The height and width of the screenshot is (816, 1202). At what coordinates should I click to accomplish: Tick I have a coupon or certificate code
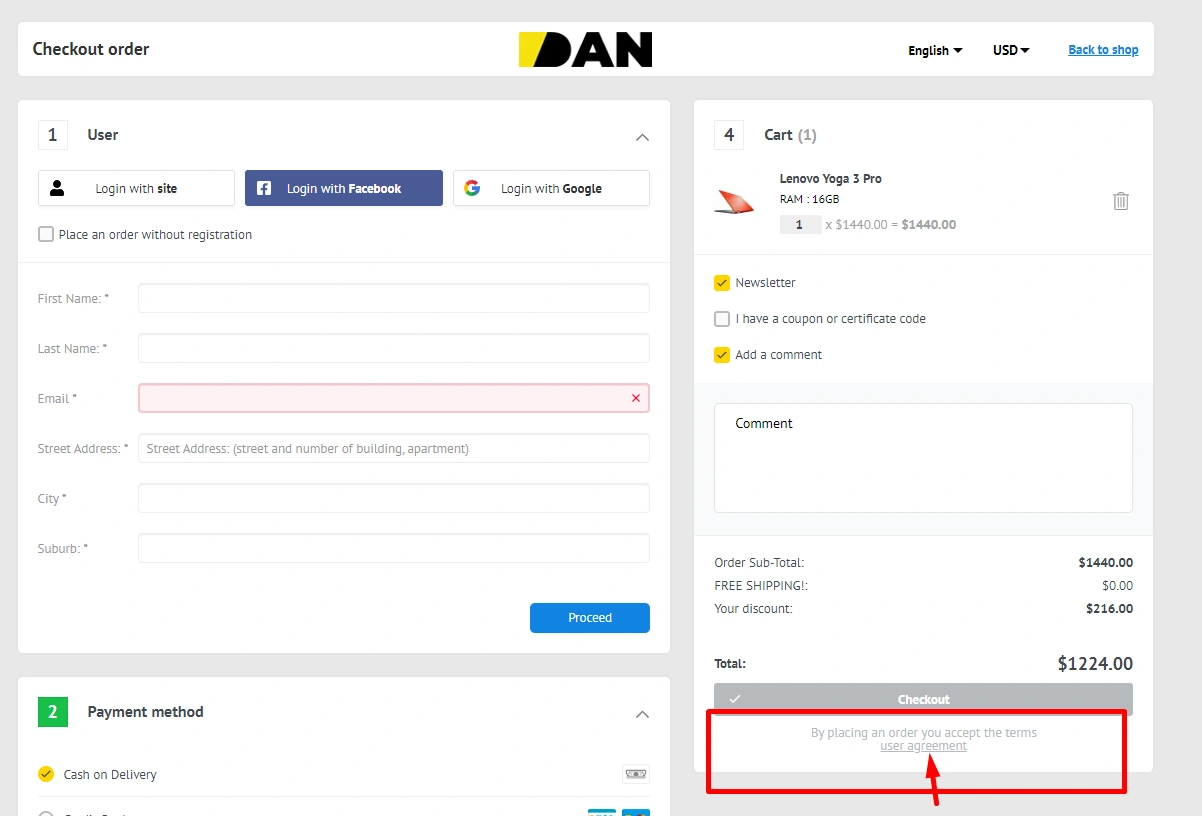click(x=722, y=319)
